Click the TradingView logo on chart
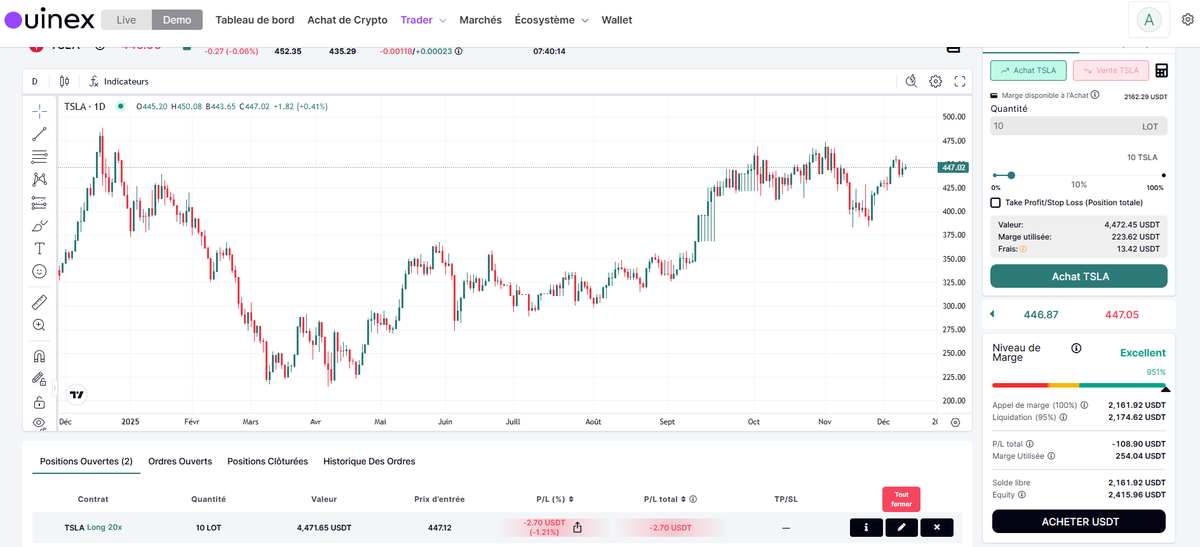The width and height of the screenshot is (1200, 547). pos(76,395)
